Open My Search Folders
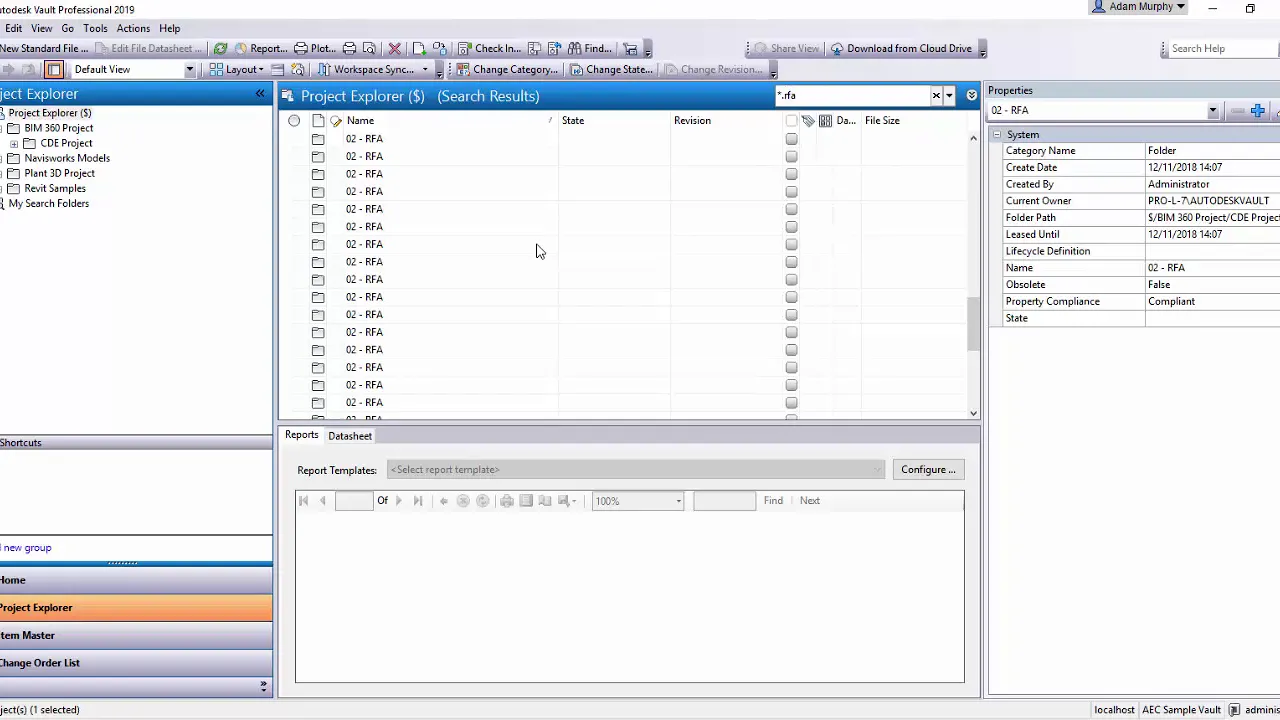The image size is (1280, 720). 48,203
